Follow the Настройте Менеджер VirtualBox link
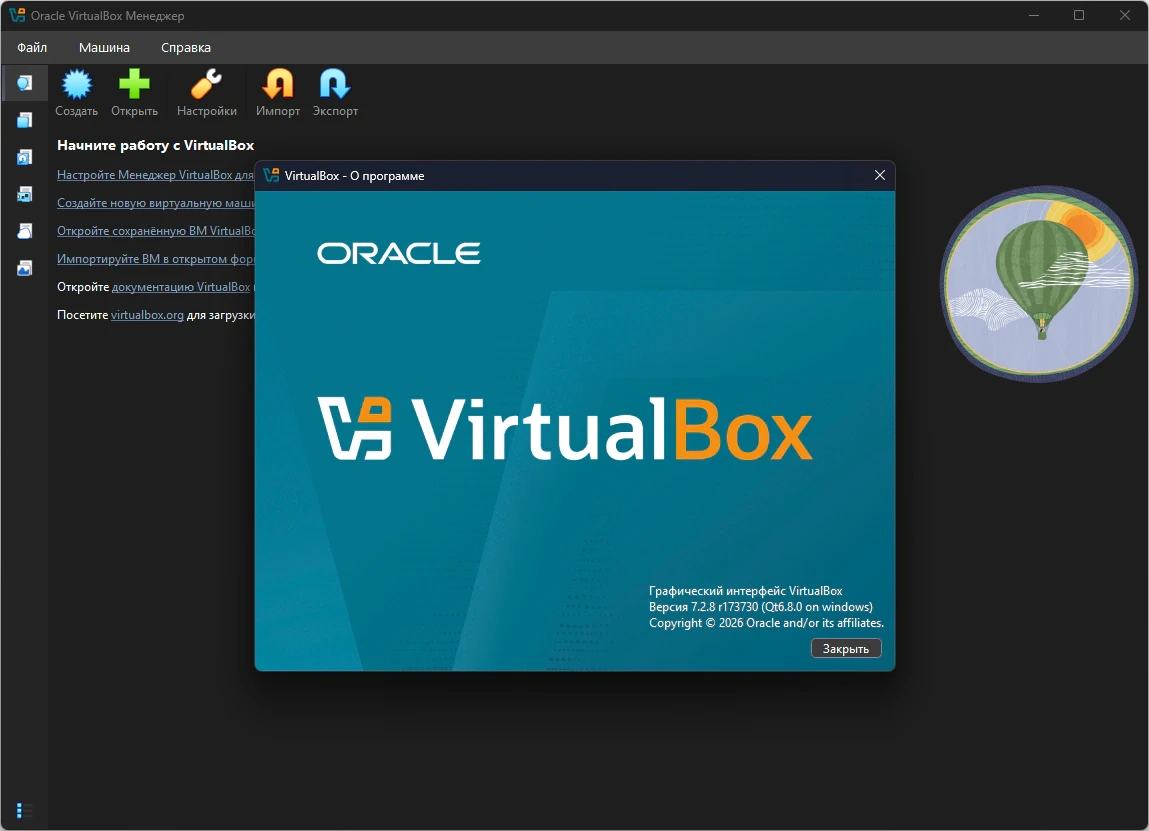 155,175
